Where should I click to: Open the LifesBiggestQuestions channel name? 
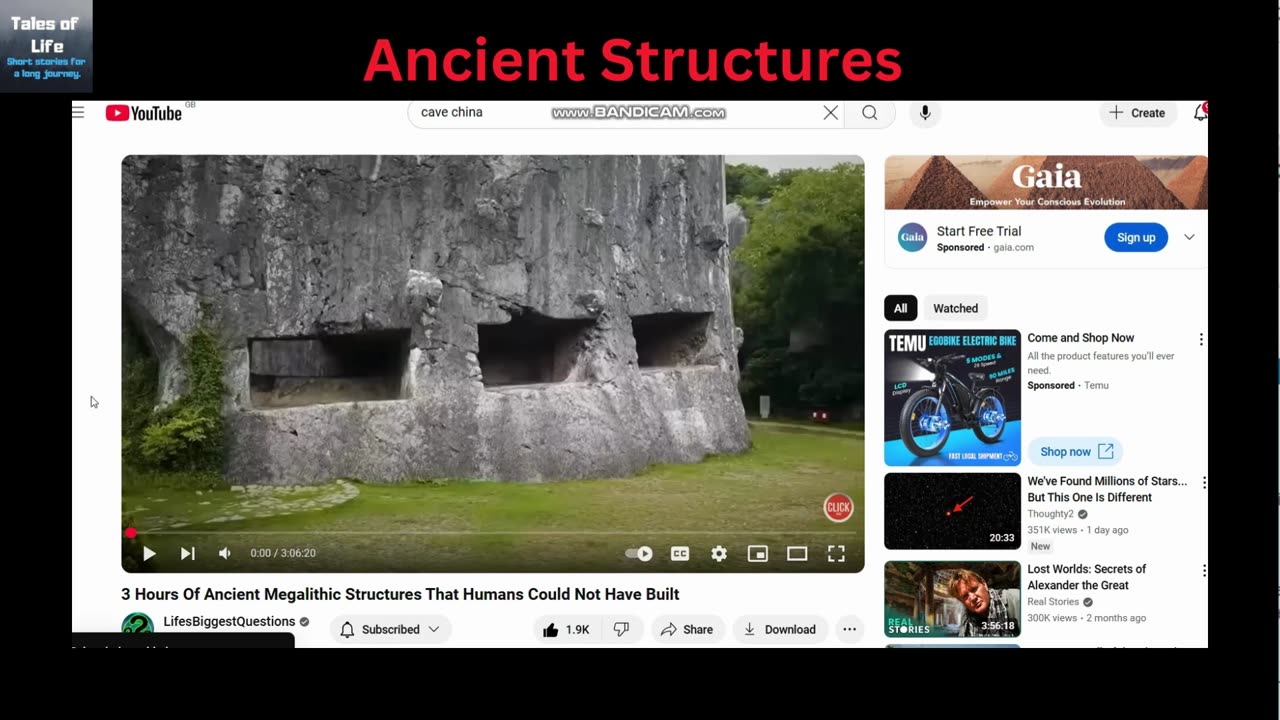pyautogui.click(x=229, y=621)
